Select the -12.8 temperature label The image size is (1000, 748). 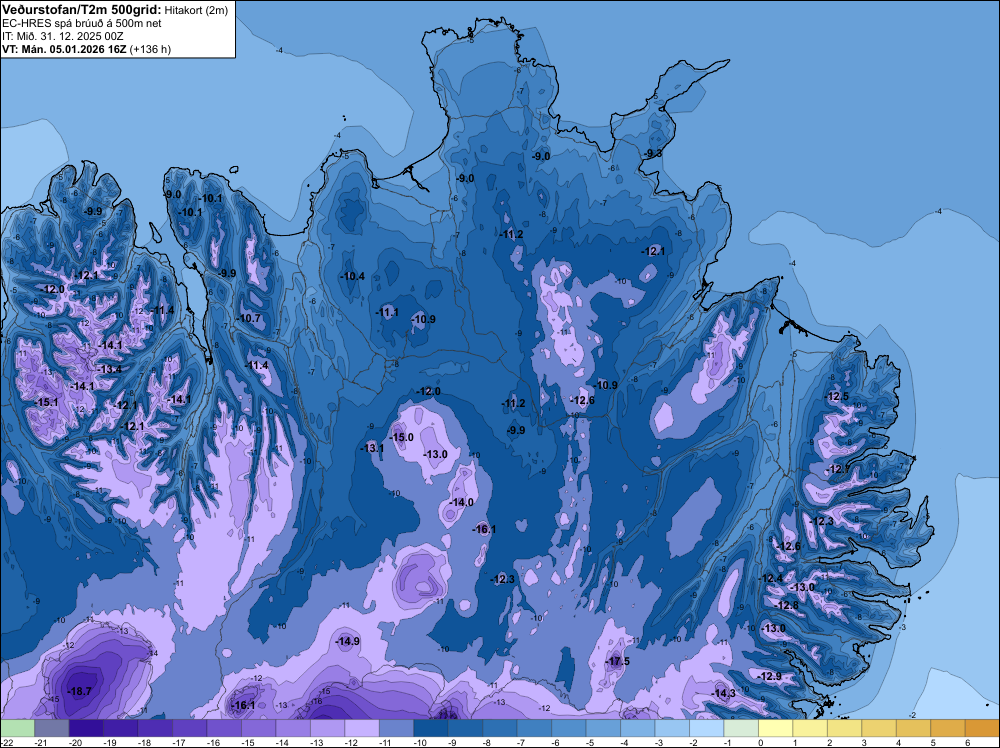pyautogui.click(x=786, y=605)
